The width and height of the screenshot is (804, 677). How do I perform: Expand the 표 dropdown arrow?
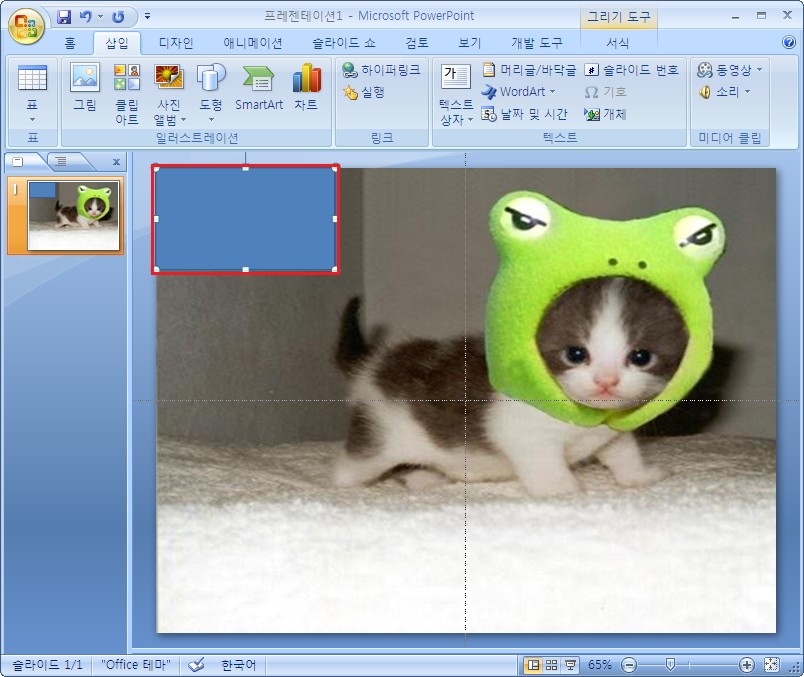tap(32, 120)
